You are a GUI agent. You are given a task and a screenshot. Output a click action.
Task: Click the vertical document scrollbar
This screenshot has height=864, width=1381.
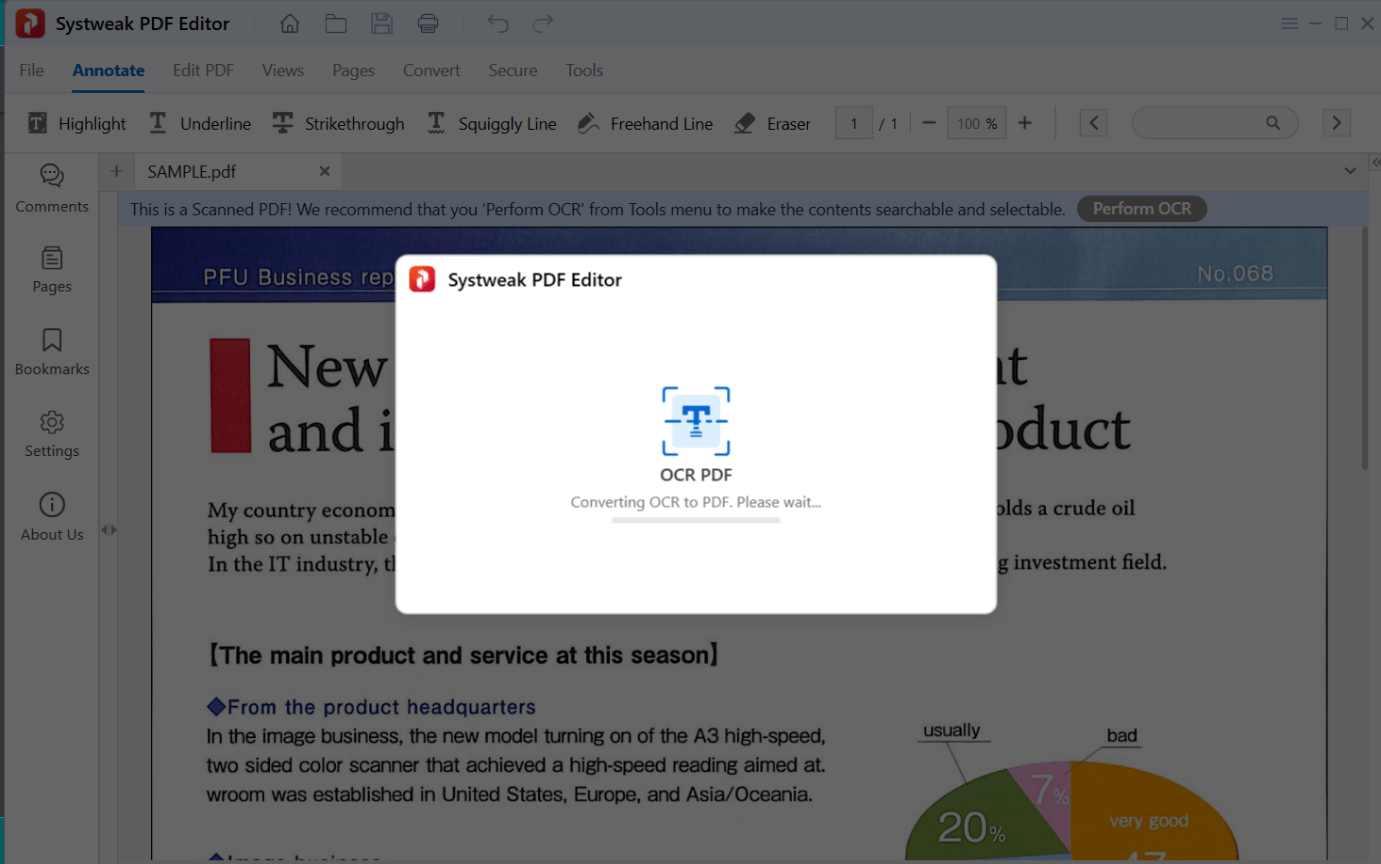[x=1365, y=350]
